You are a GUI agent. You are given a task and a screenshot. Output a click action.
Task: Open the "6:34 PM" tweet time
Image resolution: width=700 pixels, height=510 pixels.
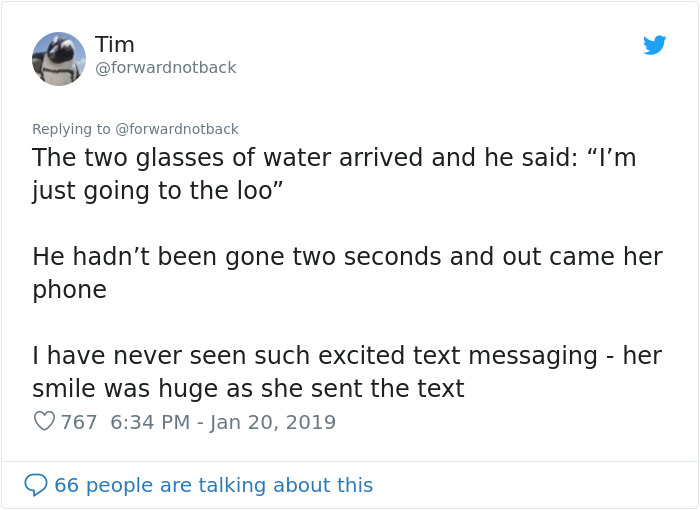150,422
